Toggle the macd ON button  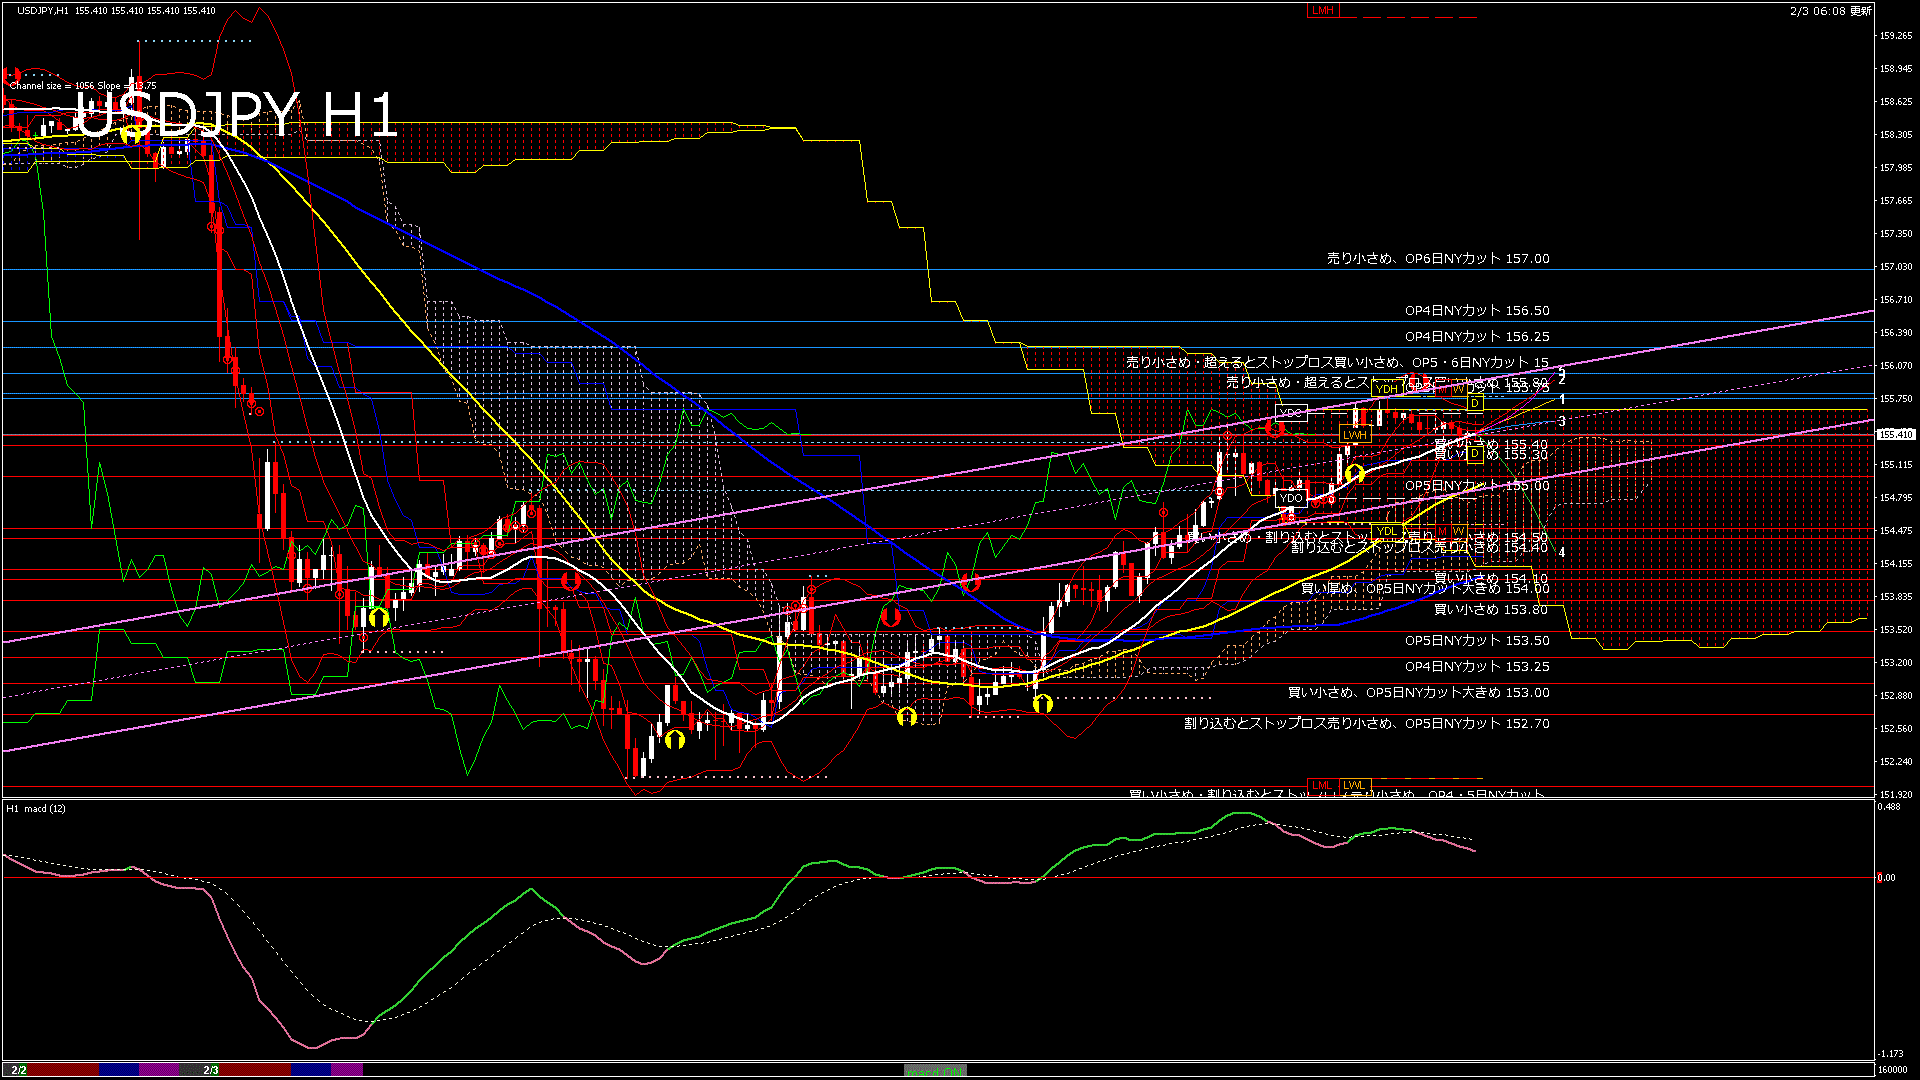coord(935,1071)
